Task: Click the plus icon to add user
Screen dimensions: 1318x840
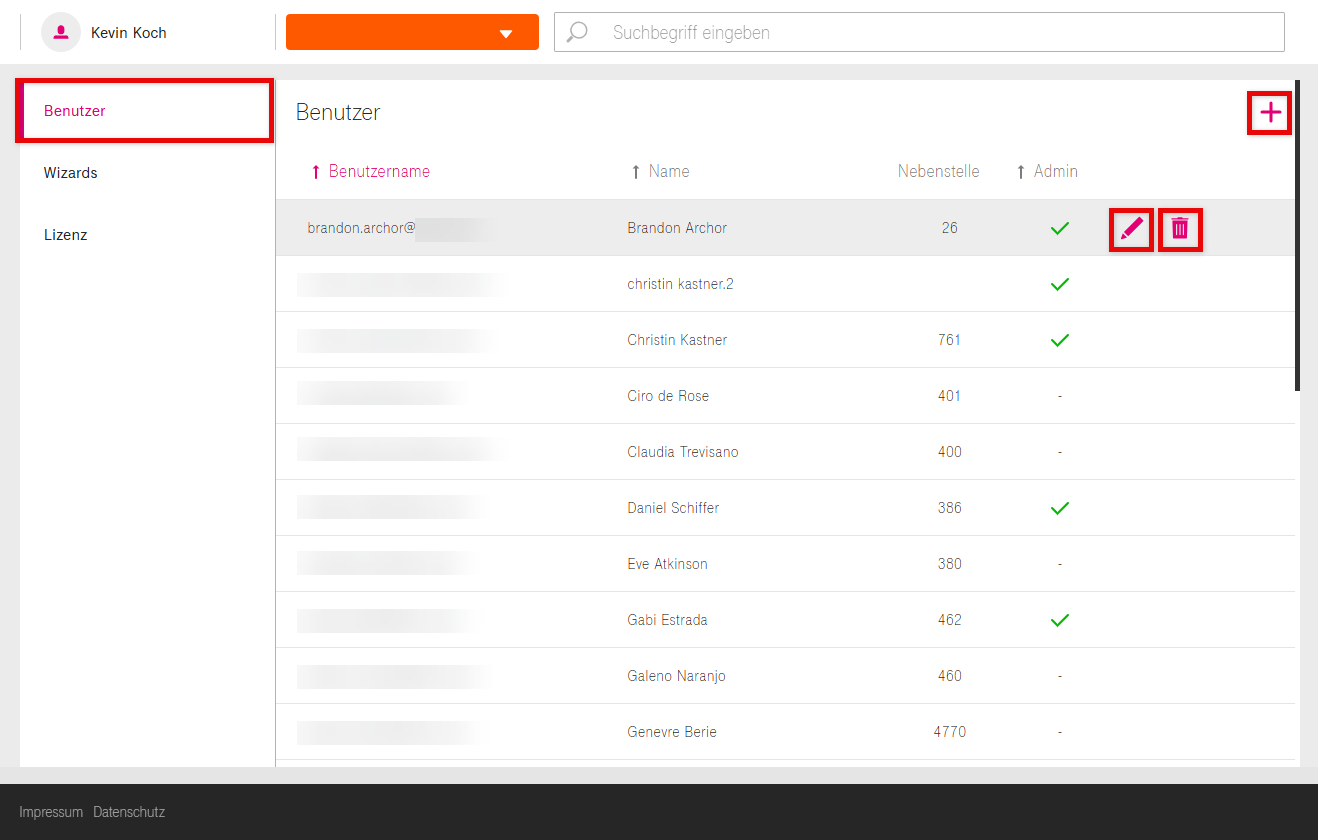Action: point(1270,113)
